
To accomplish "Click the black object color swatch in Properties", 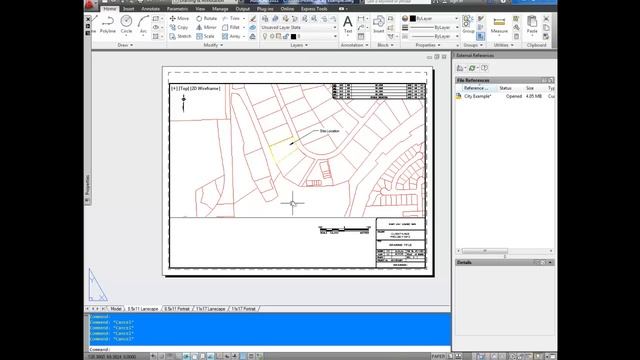I will pos(413,18).
